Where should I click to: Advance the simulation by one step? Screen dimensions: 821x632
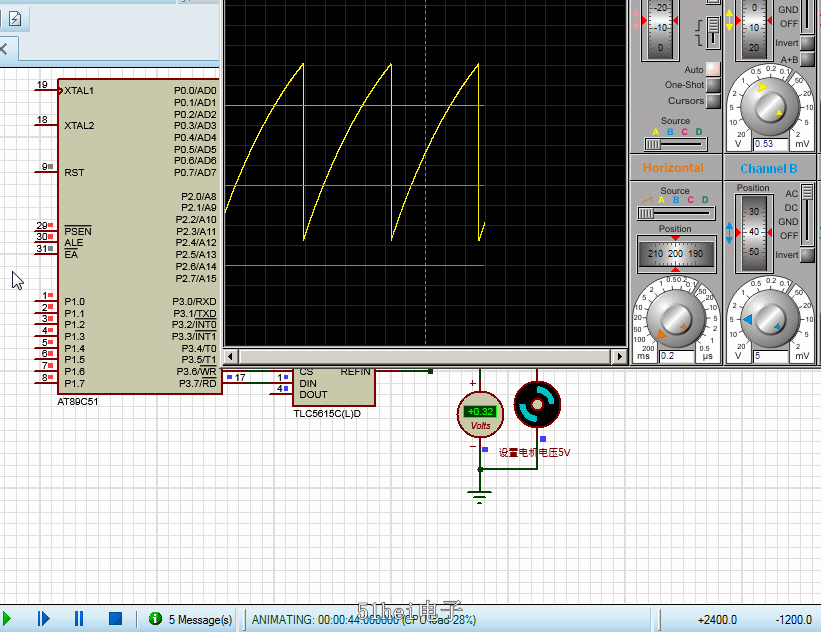coord(43,619)
